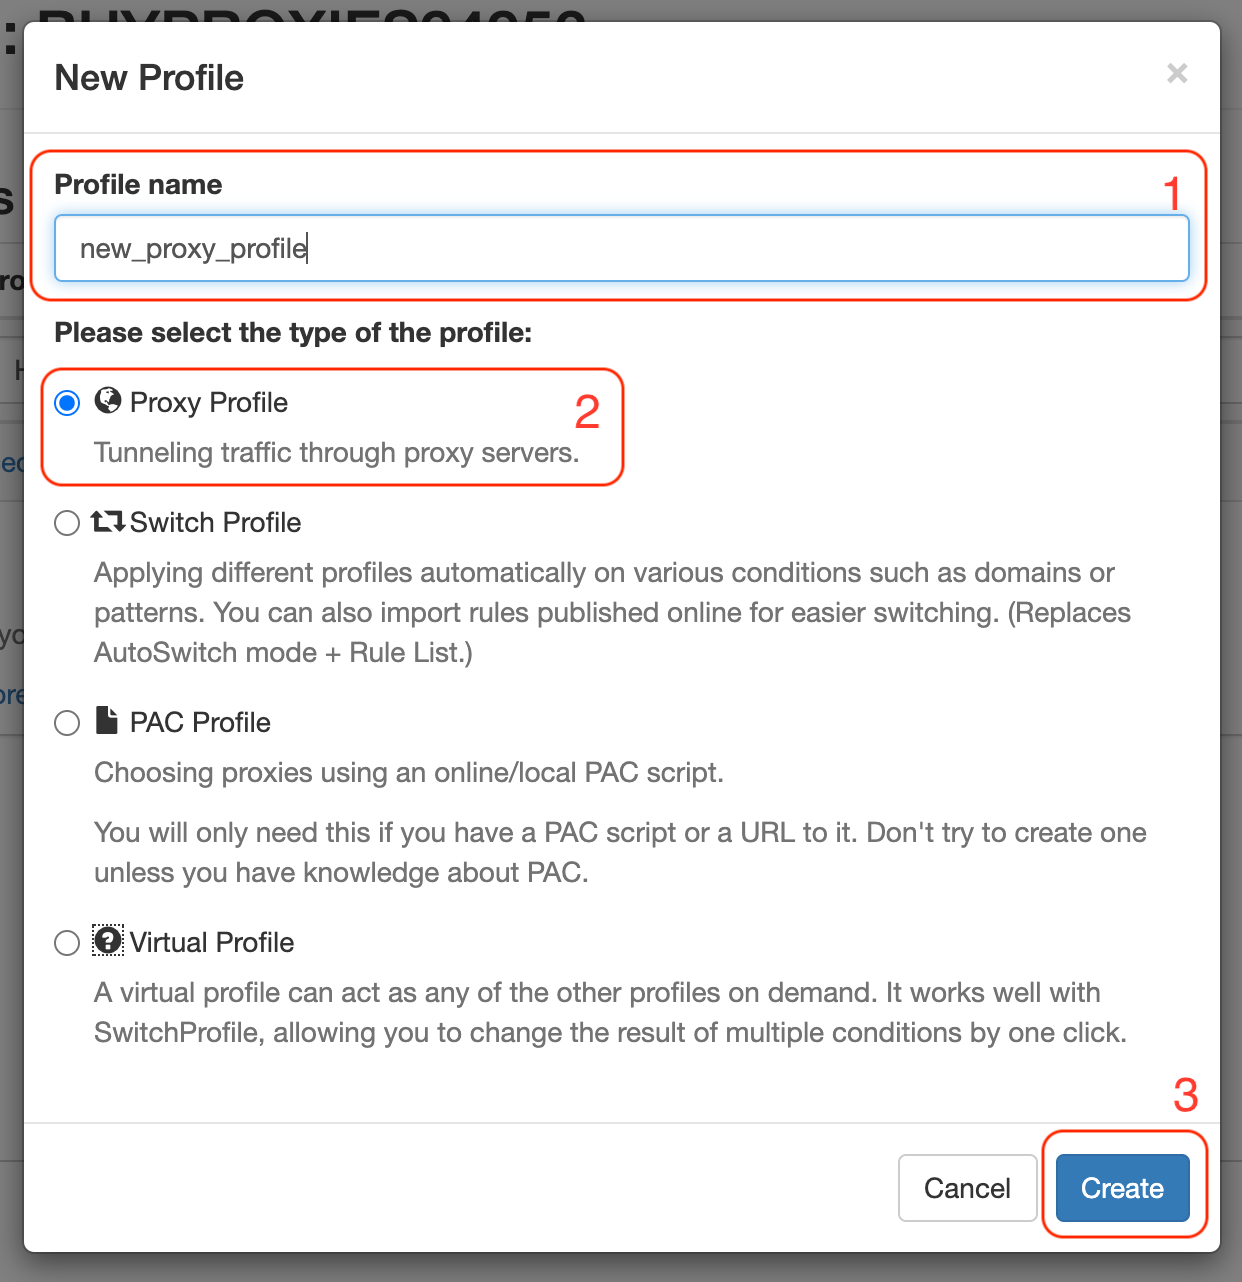Image resolution: width=1242 pixels, height=1282 pixels.
Task: Keep Proxy Profile selected by clicking its radio
Action: coord(66,402)
